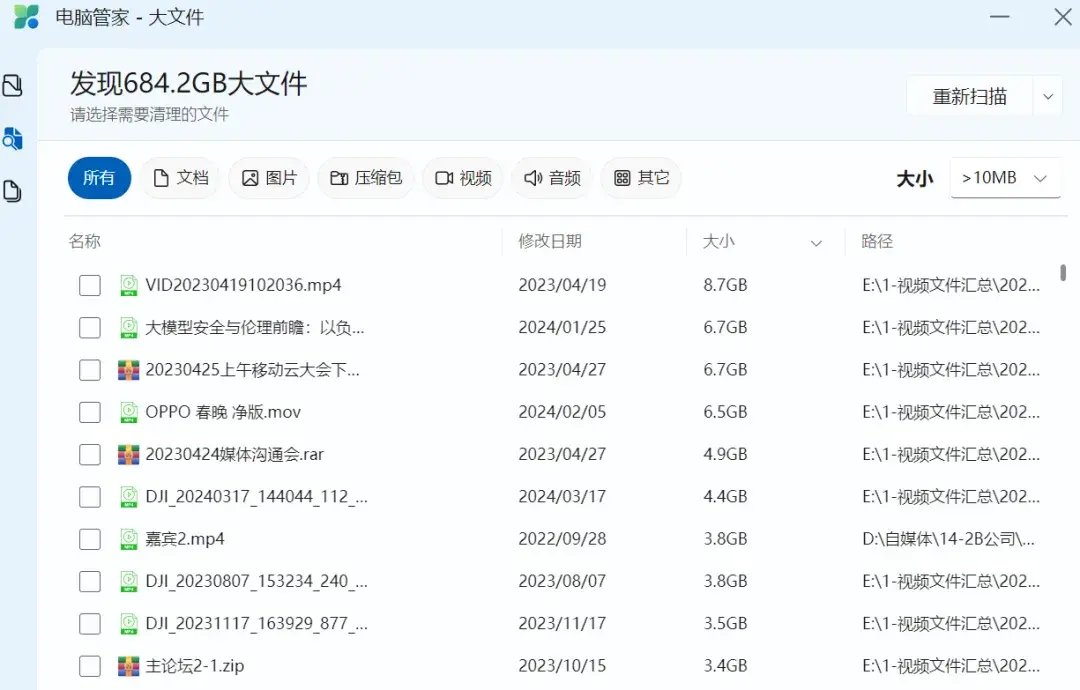Open the top sidebar cleanup icon
The height and width of the screenshot is (690, 1080).
point(12,86)
